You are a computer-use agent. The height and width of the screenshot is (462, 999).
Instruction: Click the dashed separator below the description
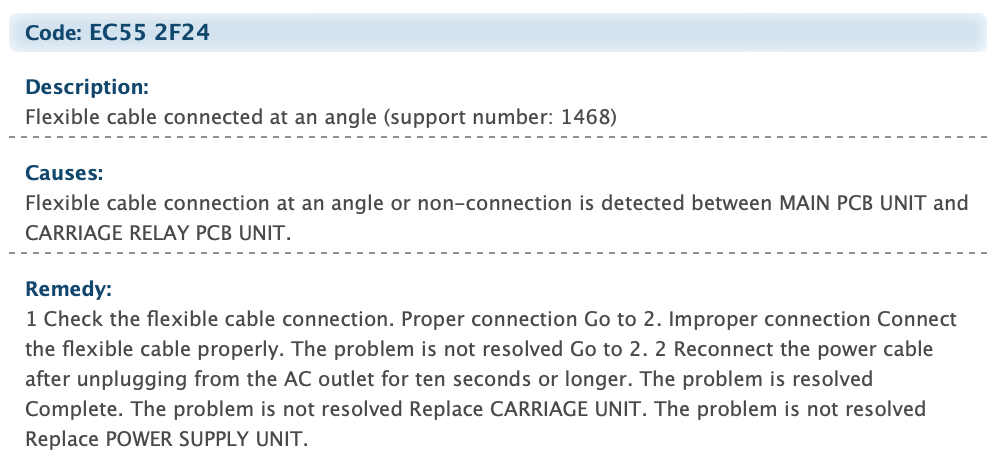[498, 137]
